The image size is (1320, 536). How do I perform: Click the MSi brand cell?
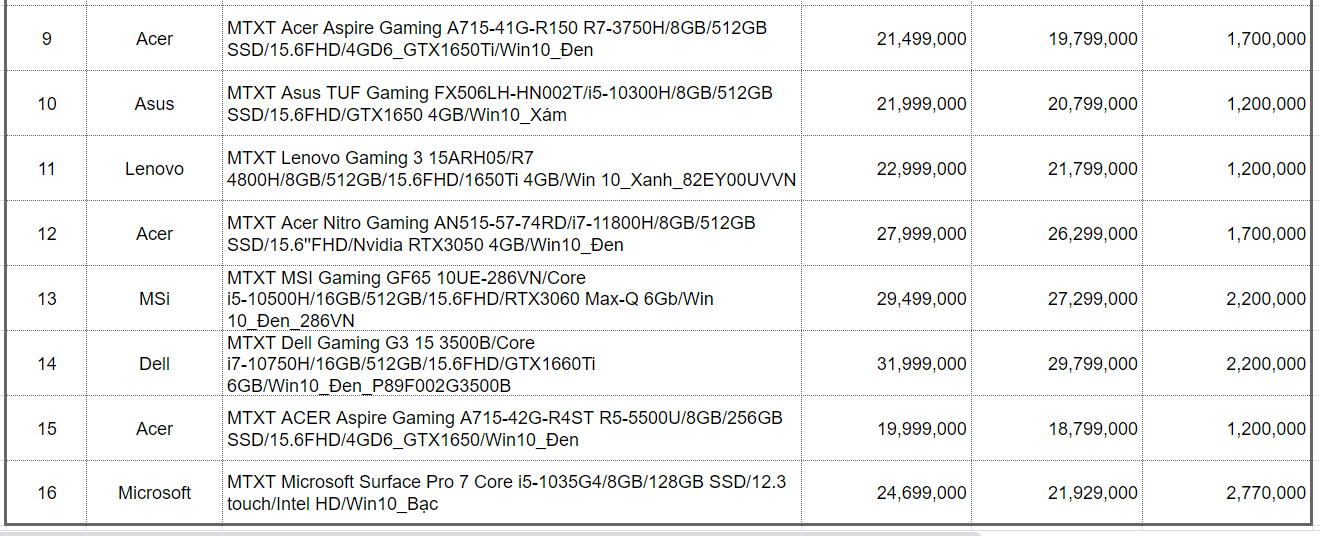(154, 298)
